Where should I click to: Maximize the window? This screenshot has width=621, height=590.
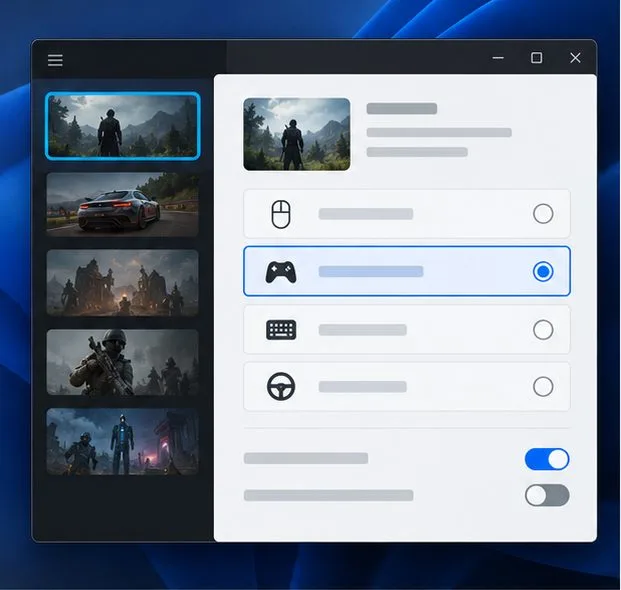click(536, 58)
